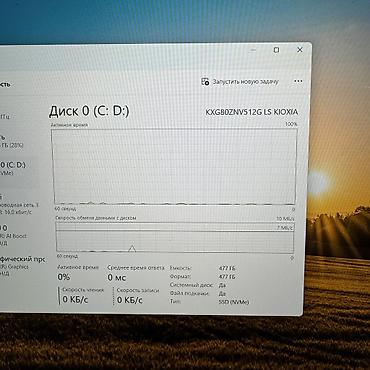
Task: Click the Запустить новую задачу button
Action: pyautogui.click(x=240, y=82)
